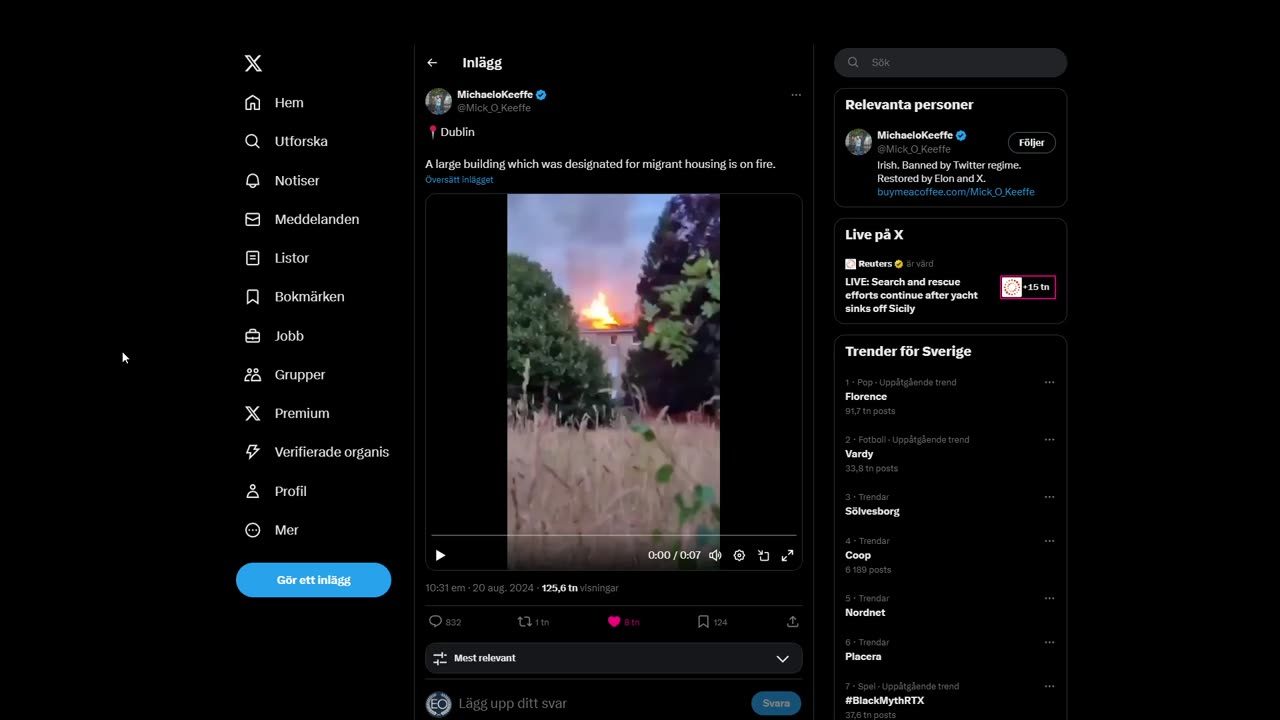
Task: Open options for Vardy trend
Action: click(1049, 439)
